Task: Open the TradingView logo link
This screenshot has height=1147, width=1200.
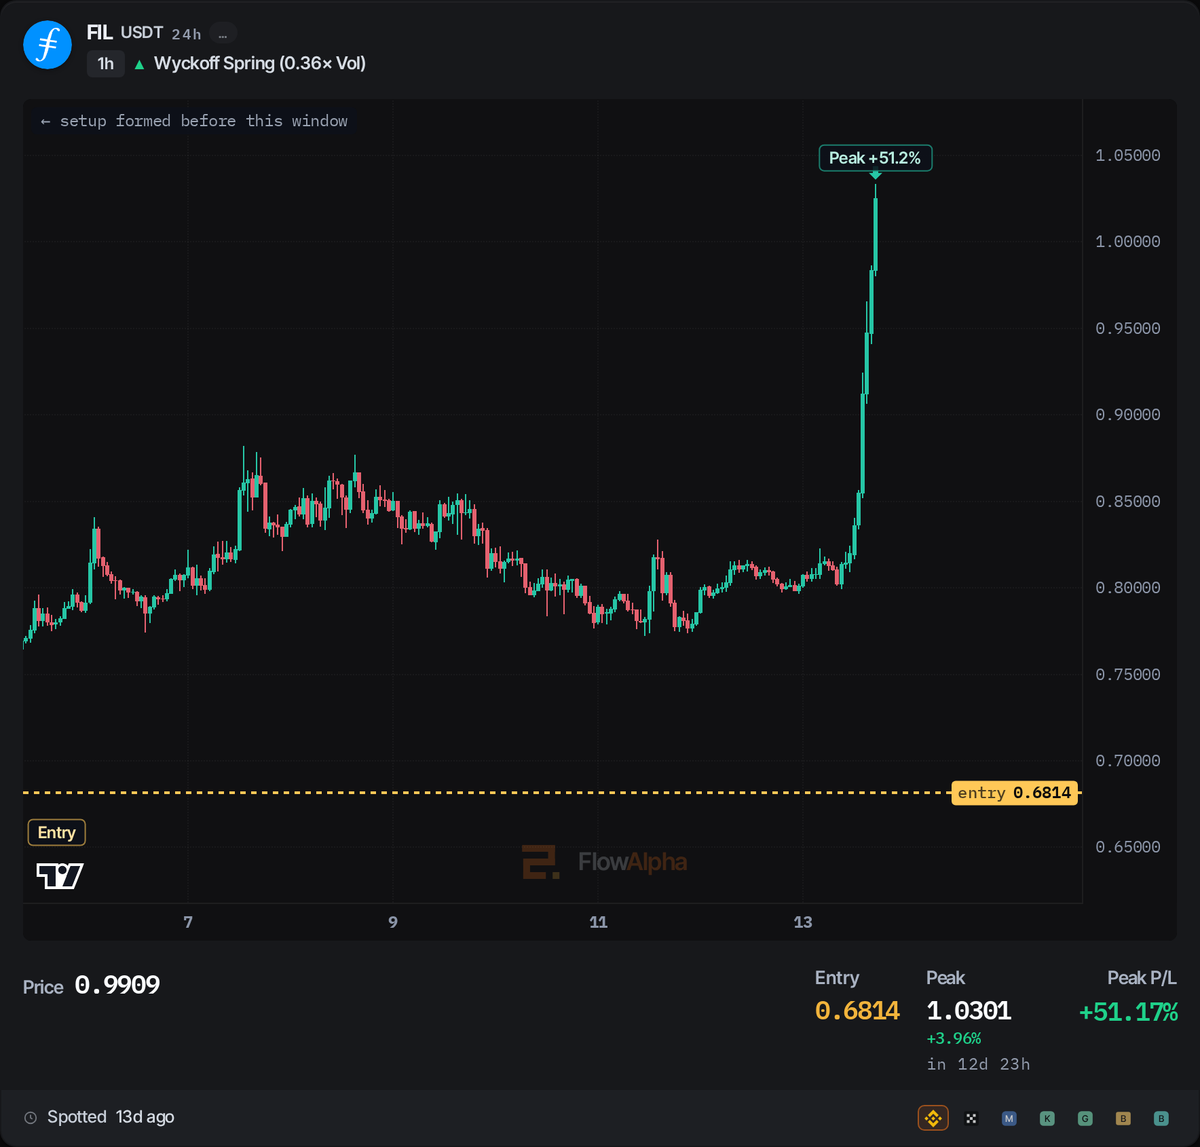Action: [60, 876]
